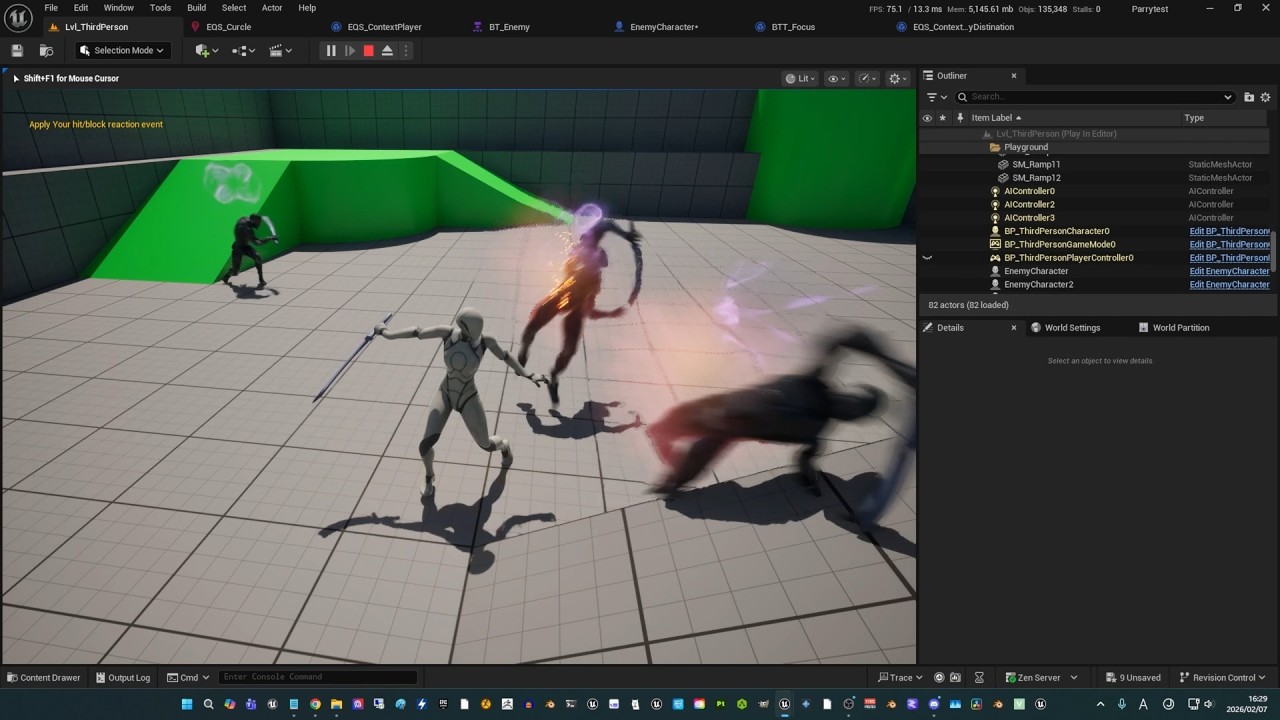Viewport: 1280px width, 720px height.
Task: Click the trace snapshot icon
Action: 939,678
